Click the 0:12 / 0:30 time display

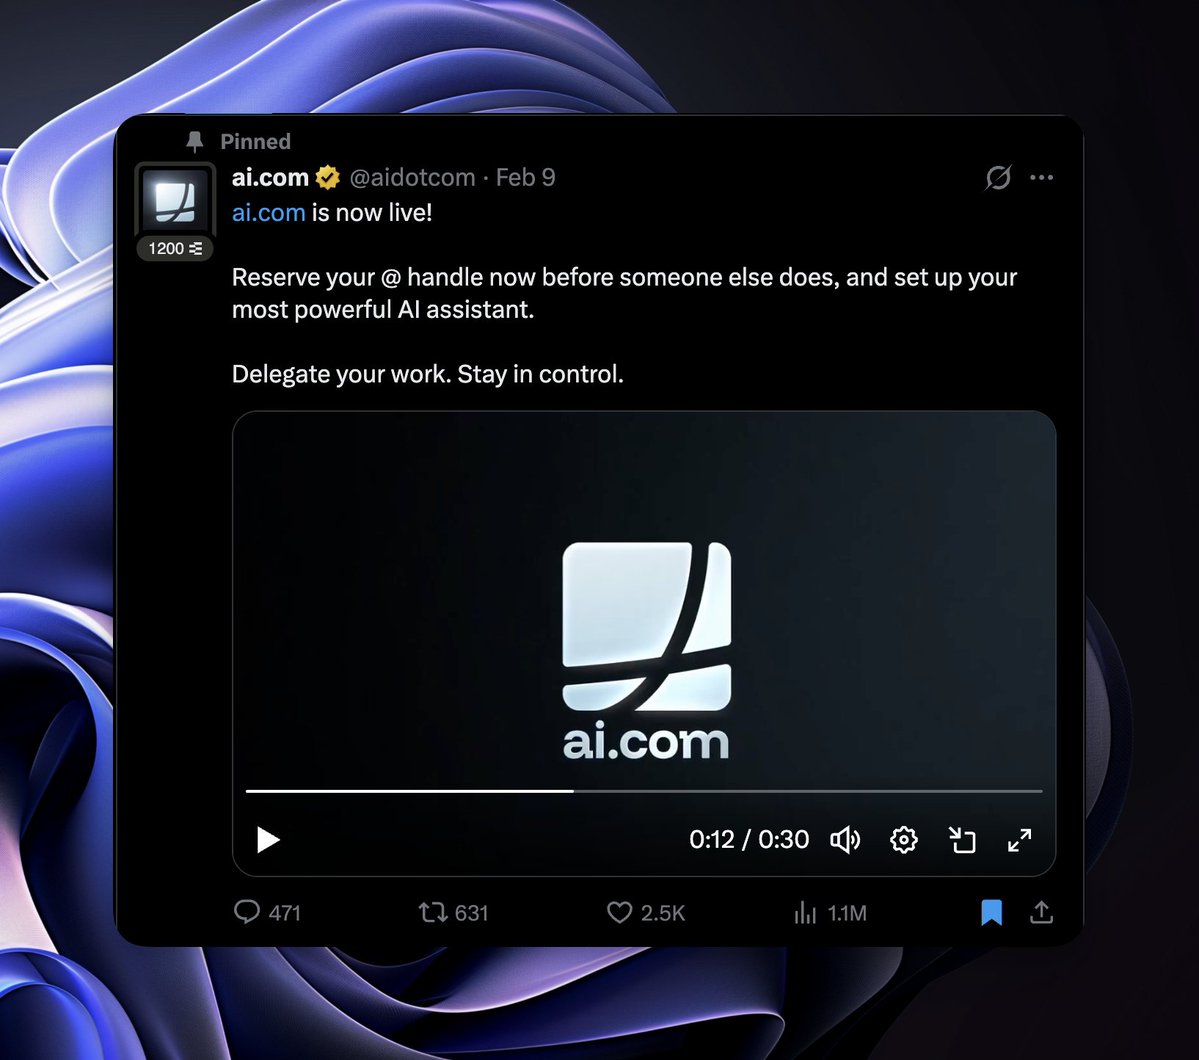(x=749, y=840)
